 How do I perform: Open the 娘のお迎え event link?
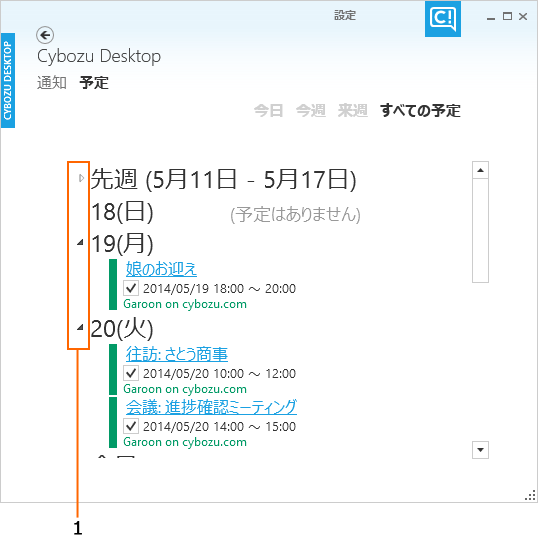[161, 268]
